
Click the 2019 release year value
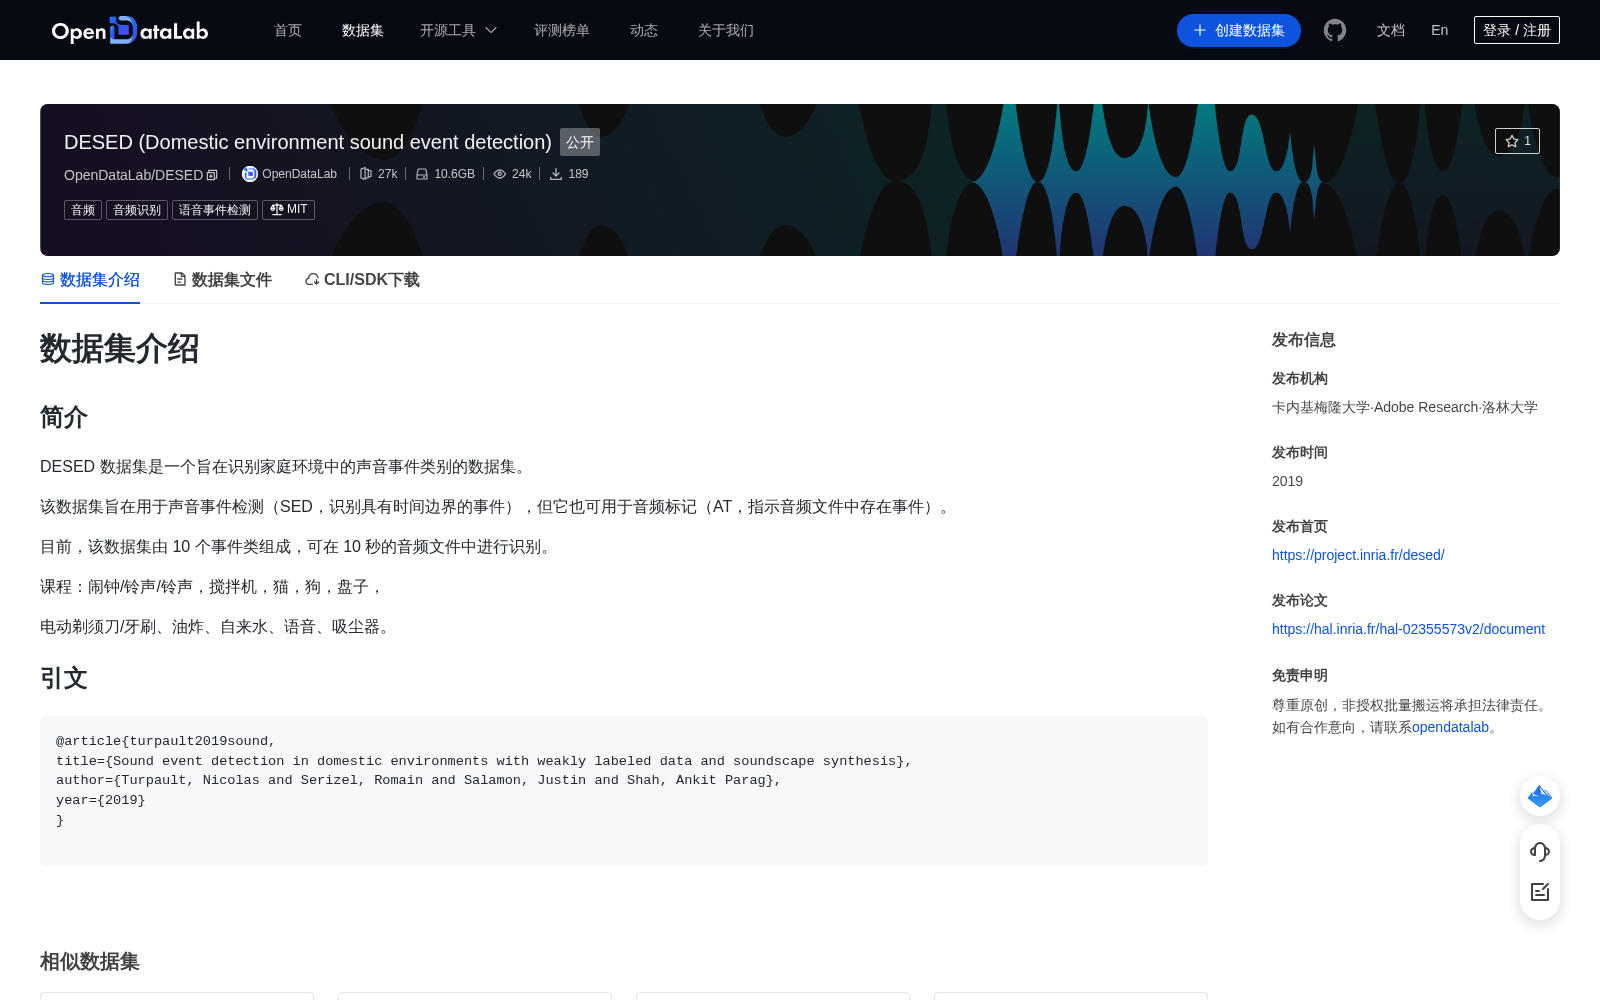(1287, 481)
